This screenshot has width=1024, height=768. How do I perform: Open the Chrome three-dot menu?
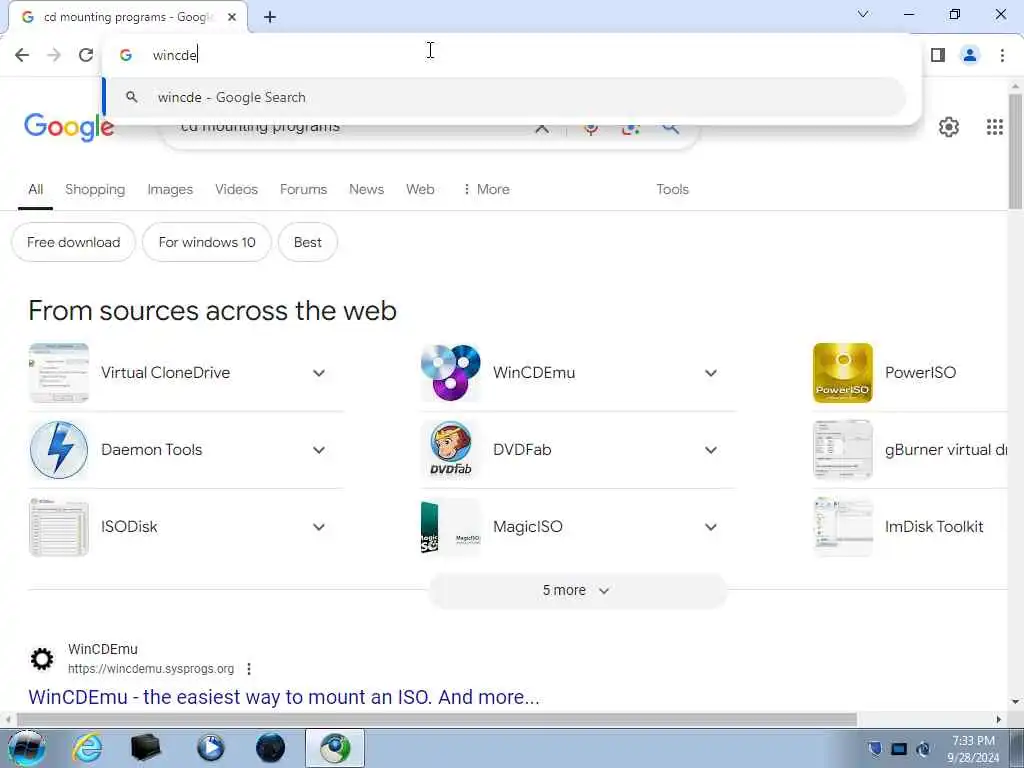click(1002, 55)
